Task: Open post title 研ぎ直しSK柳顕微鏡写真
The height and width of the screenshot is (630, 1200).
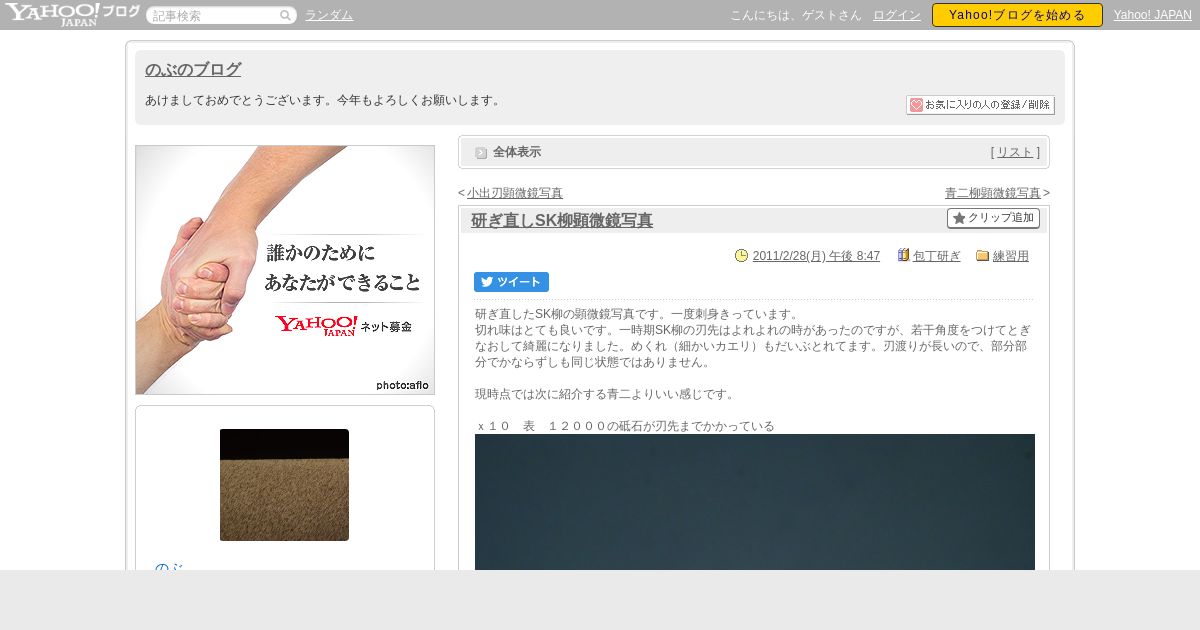Action: click(x=562, y=221)
